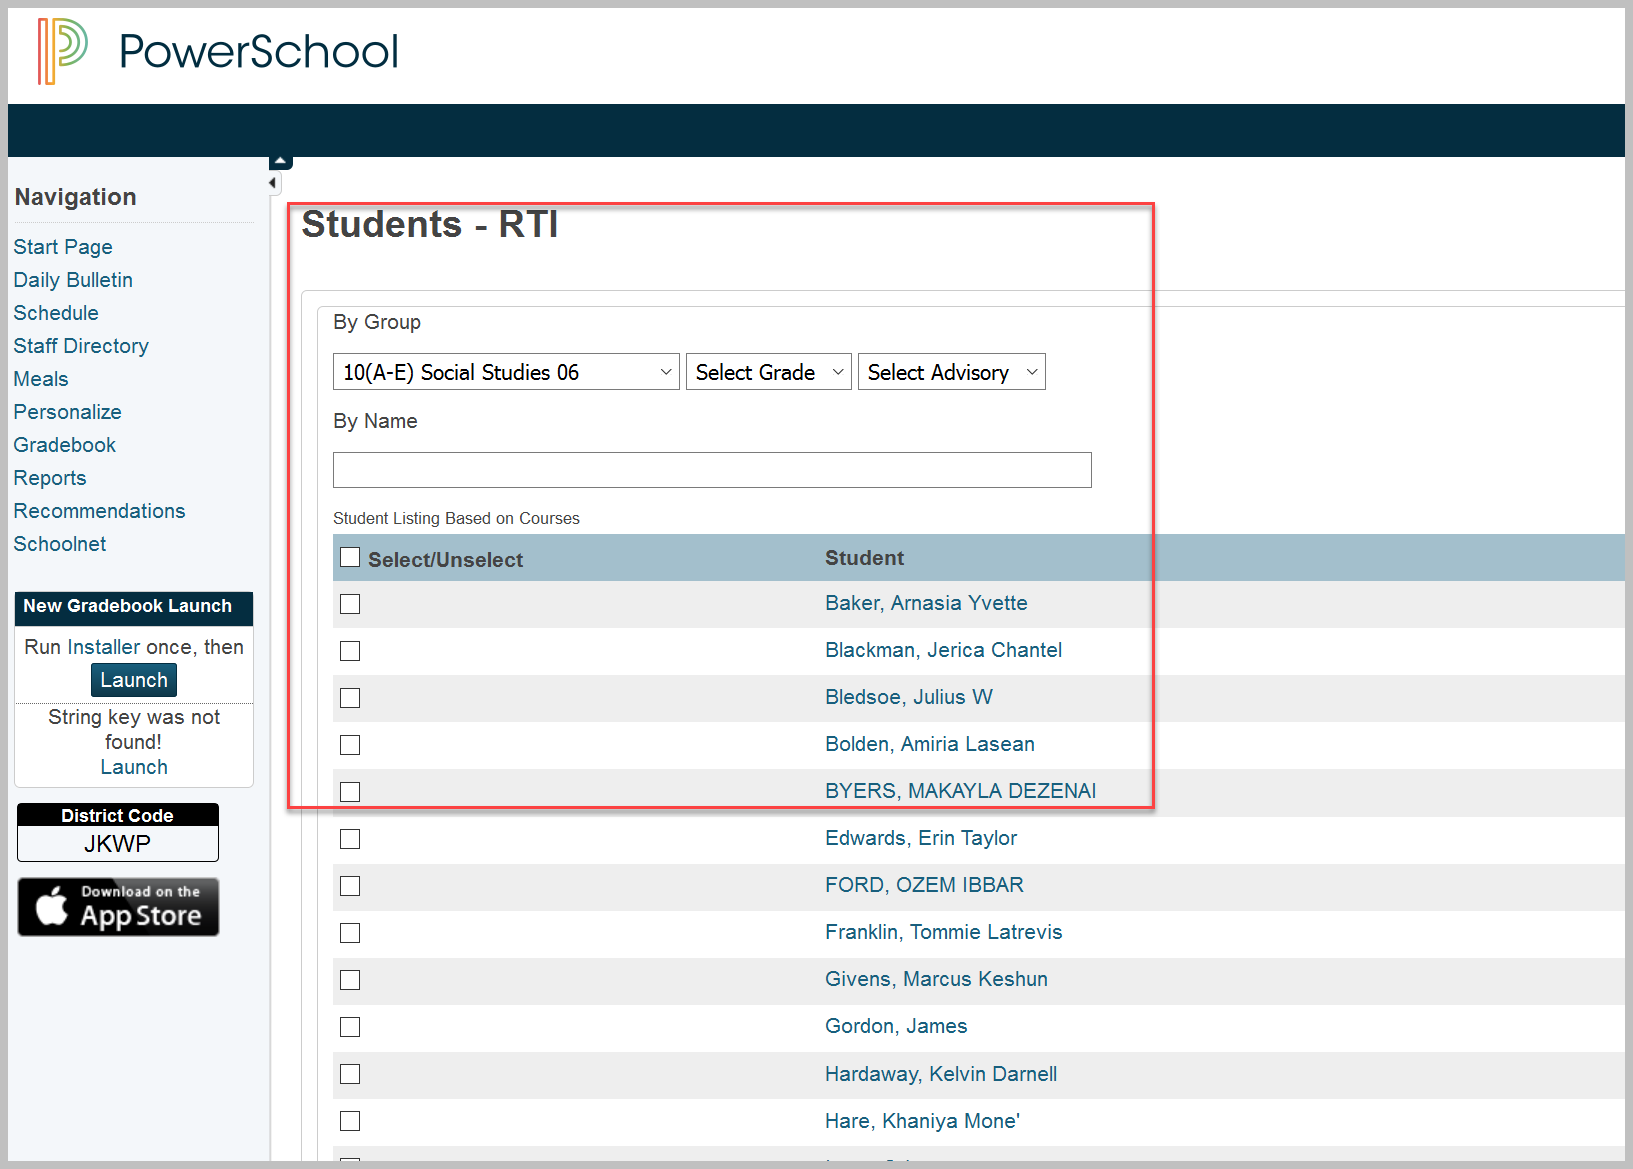The width and height of the screenshot is (1633, 1169).
Task: Open Schoolnet from the navigation
Action: pos(59,543)
